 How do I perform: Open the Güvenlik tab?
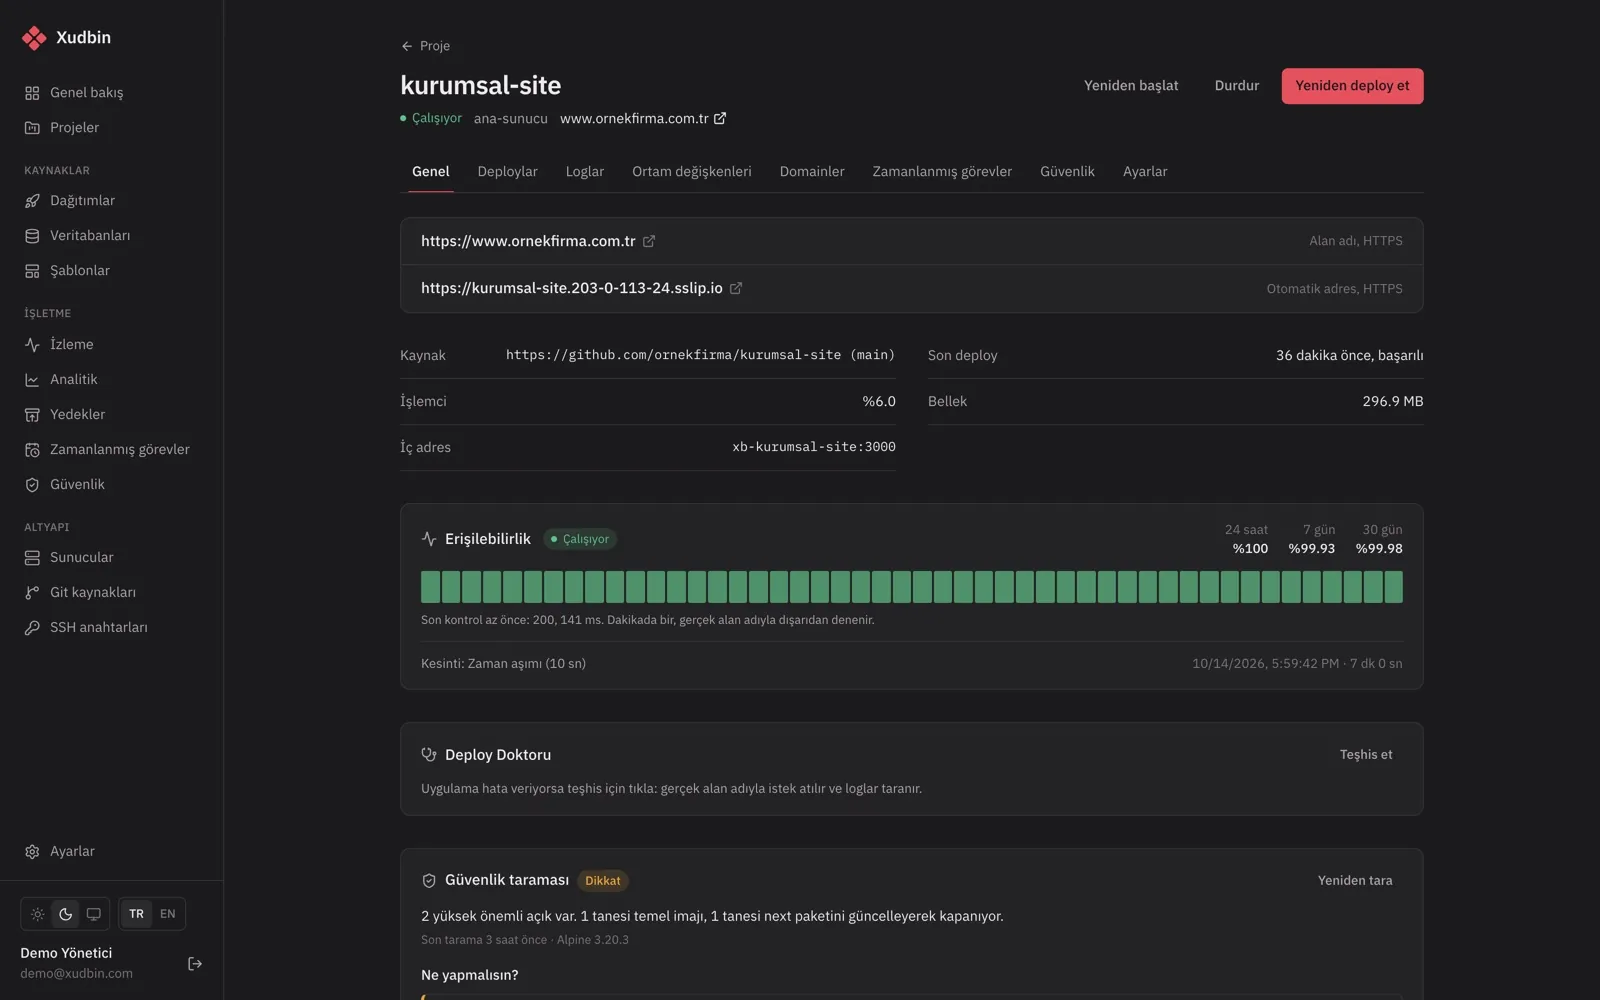pyautogui.click(x=1067, y=172)
